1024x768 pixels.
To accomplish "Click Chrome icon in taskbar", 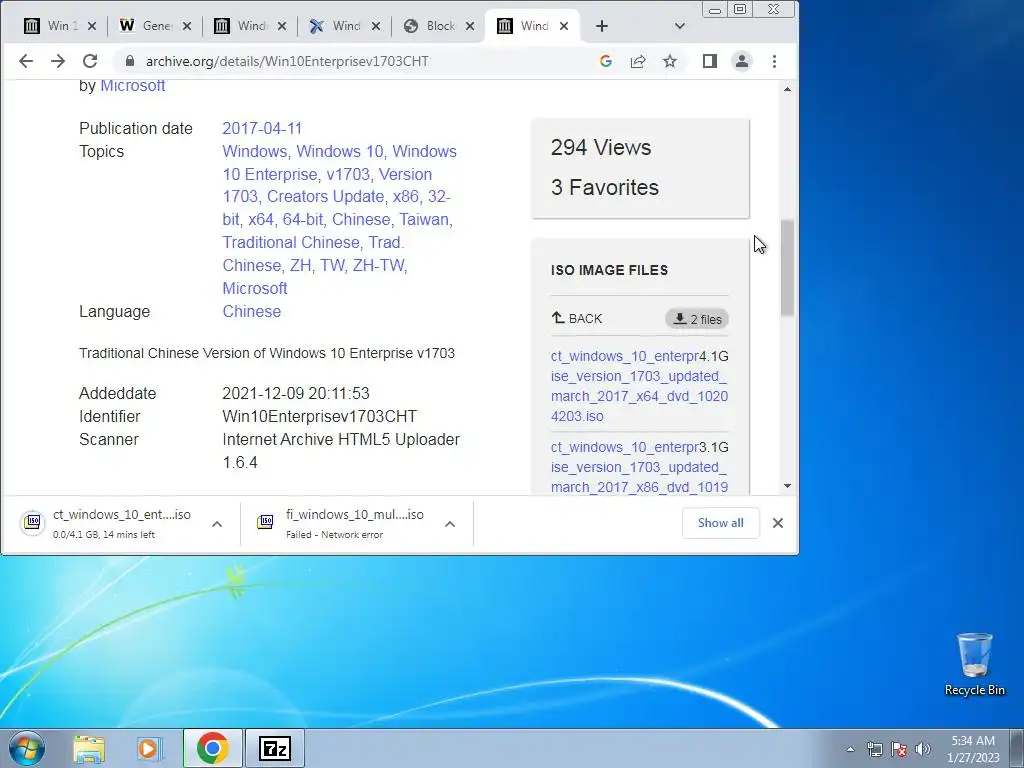I will 212,748.
